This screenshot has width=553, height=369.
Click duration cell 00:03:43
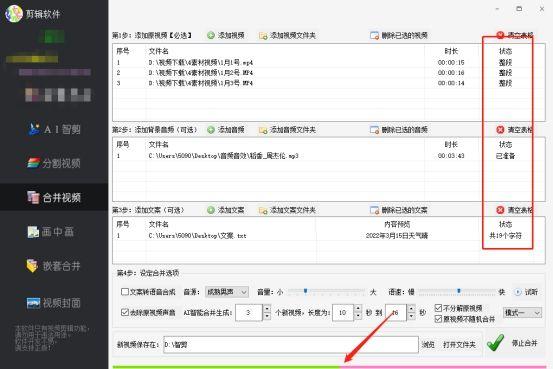[451, 156]
